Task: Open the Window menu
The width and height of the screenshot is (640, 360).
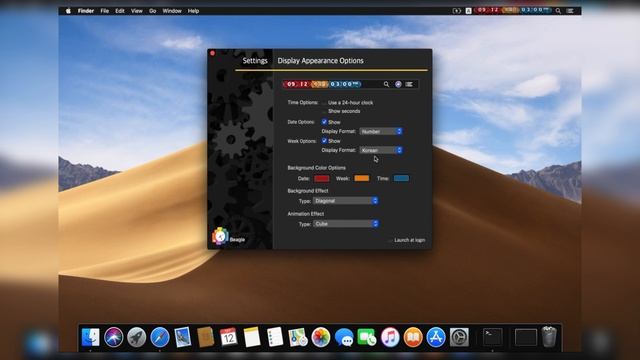Action: (x=172, y=11)
